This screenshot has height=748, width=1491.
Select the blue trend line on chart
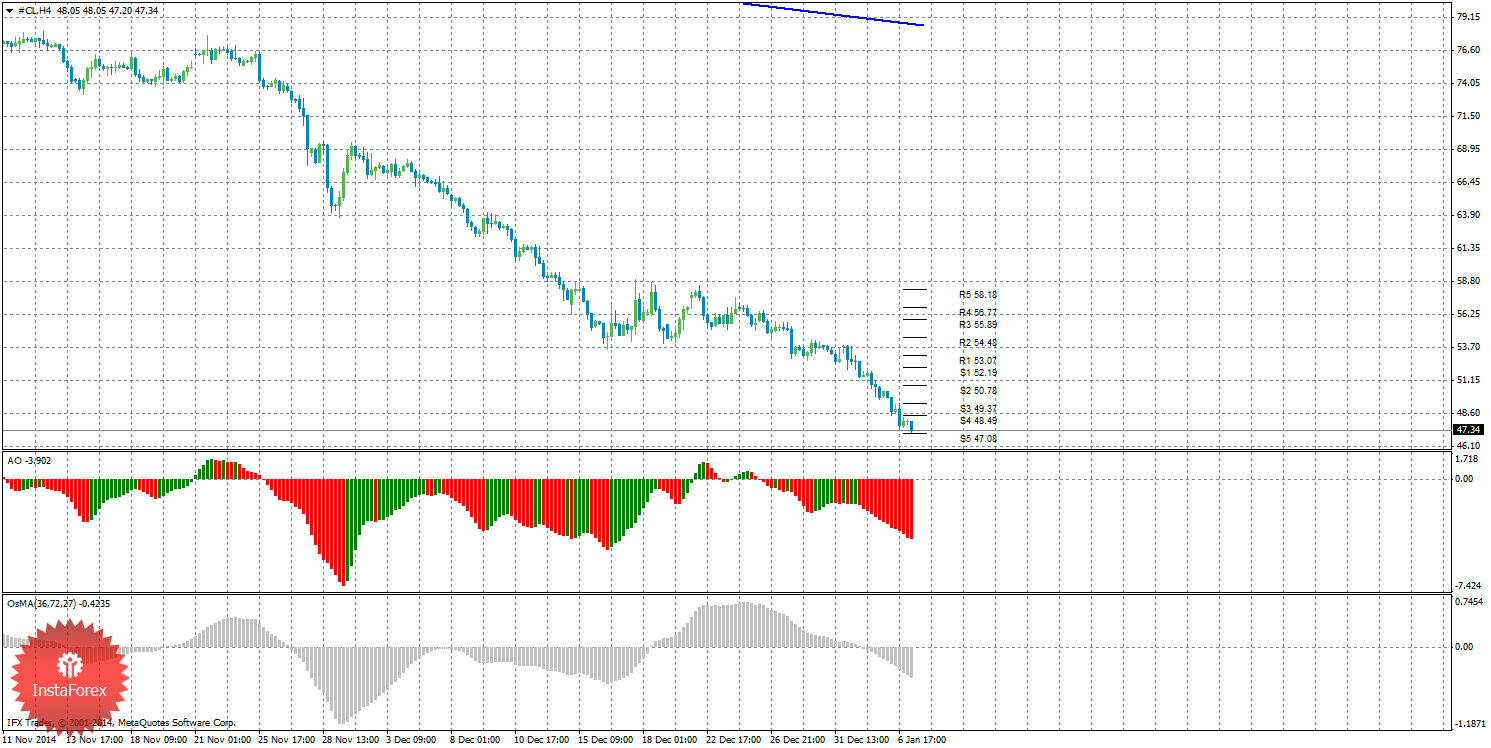(832, 14)
